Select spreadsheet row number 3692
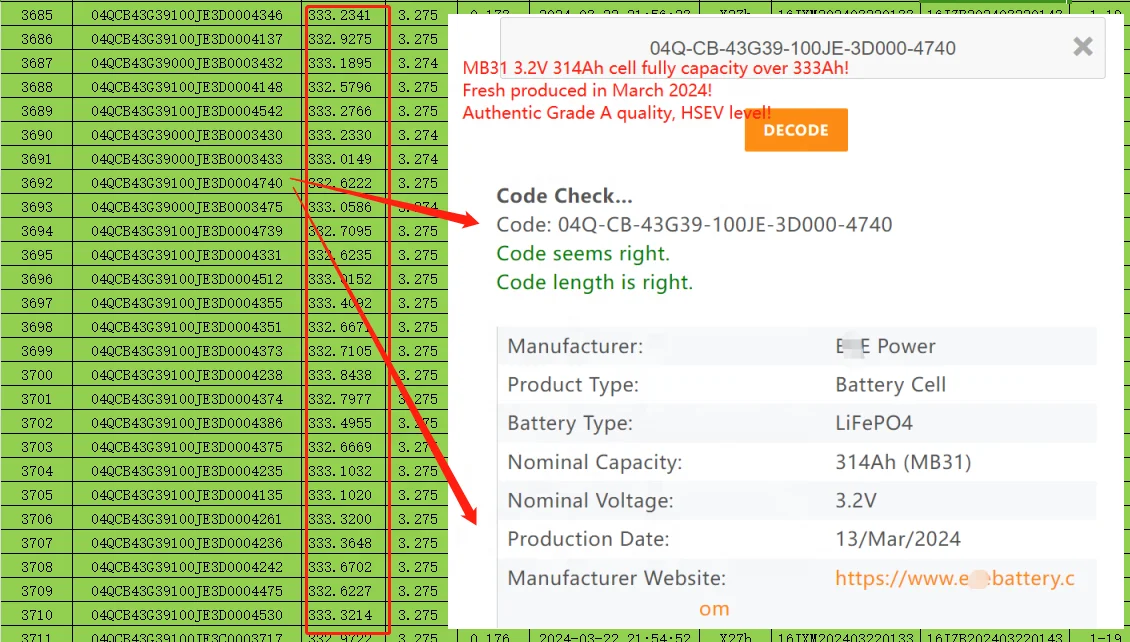This screenshot has width=1130, height=642. [37, 182]
